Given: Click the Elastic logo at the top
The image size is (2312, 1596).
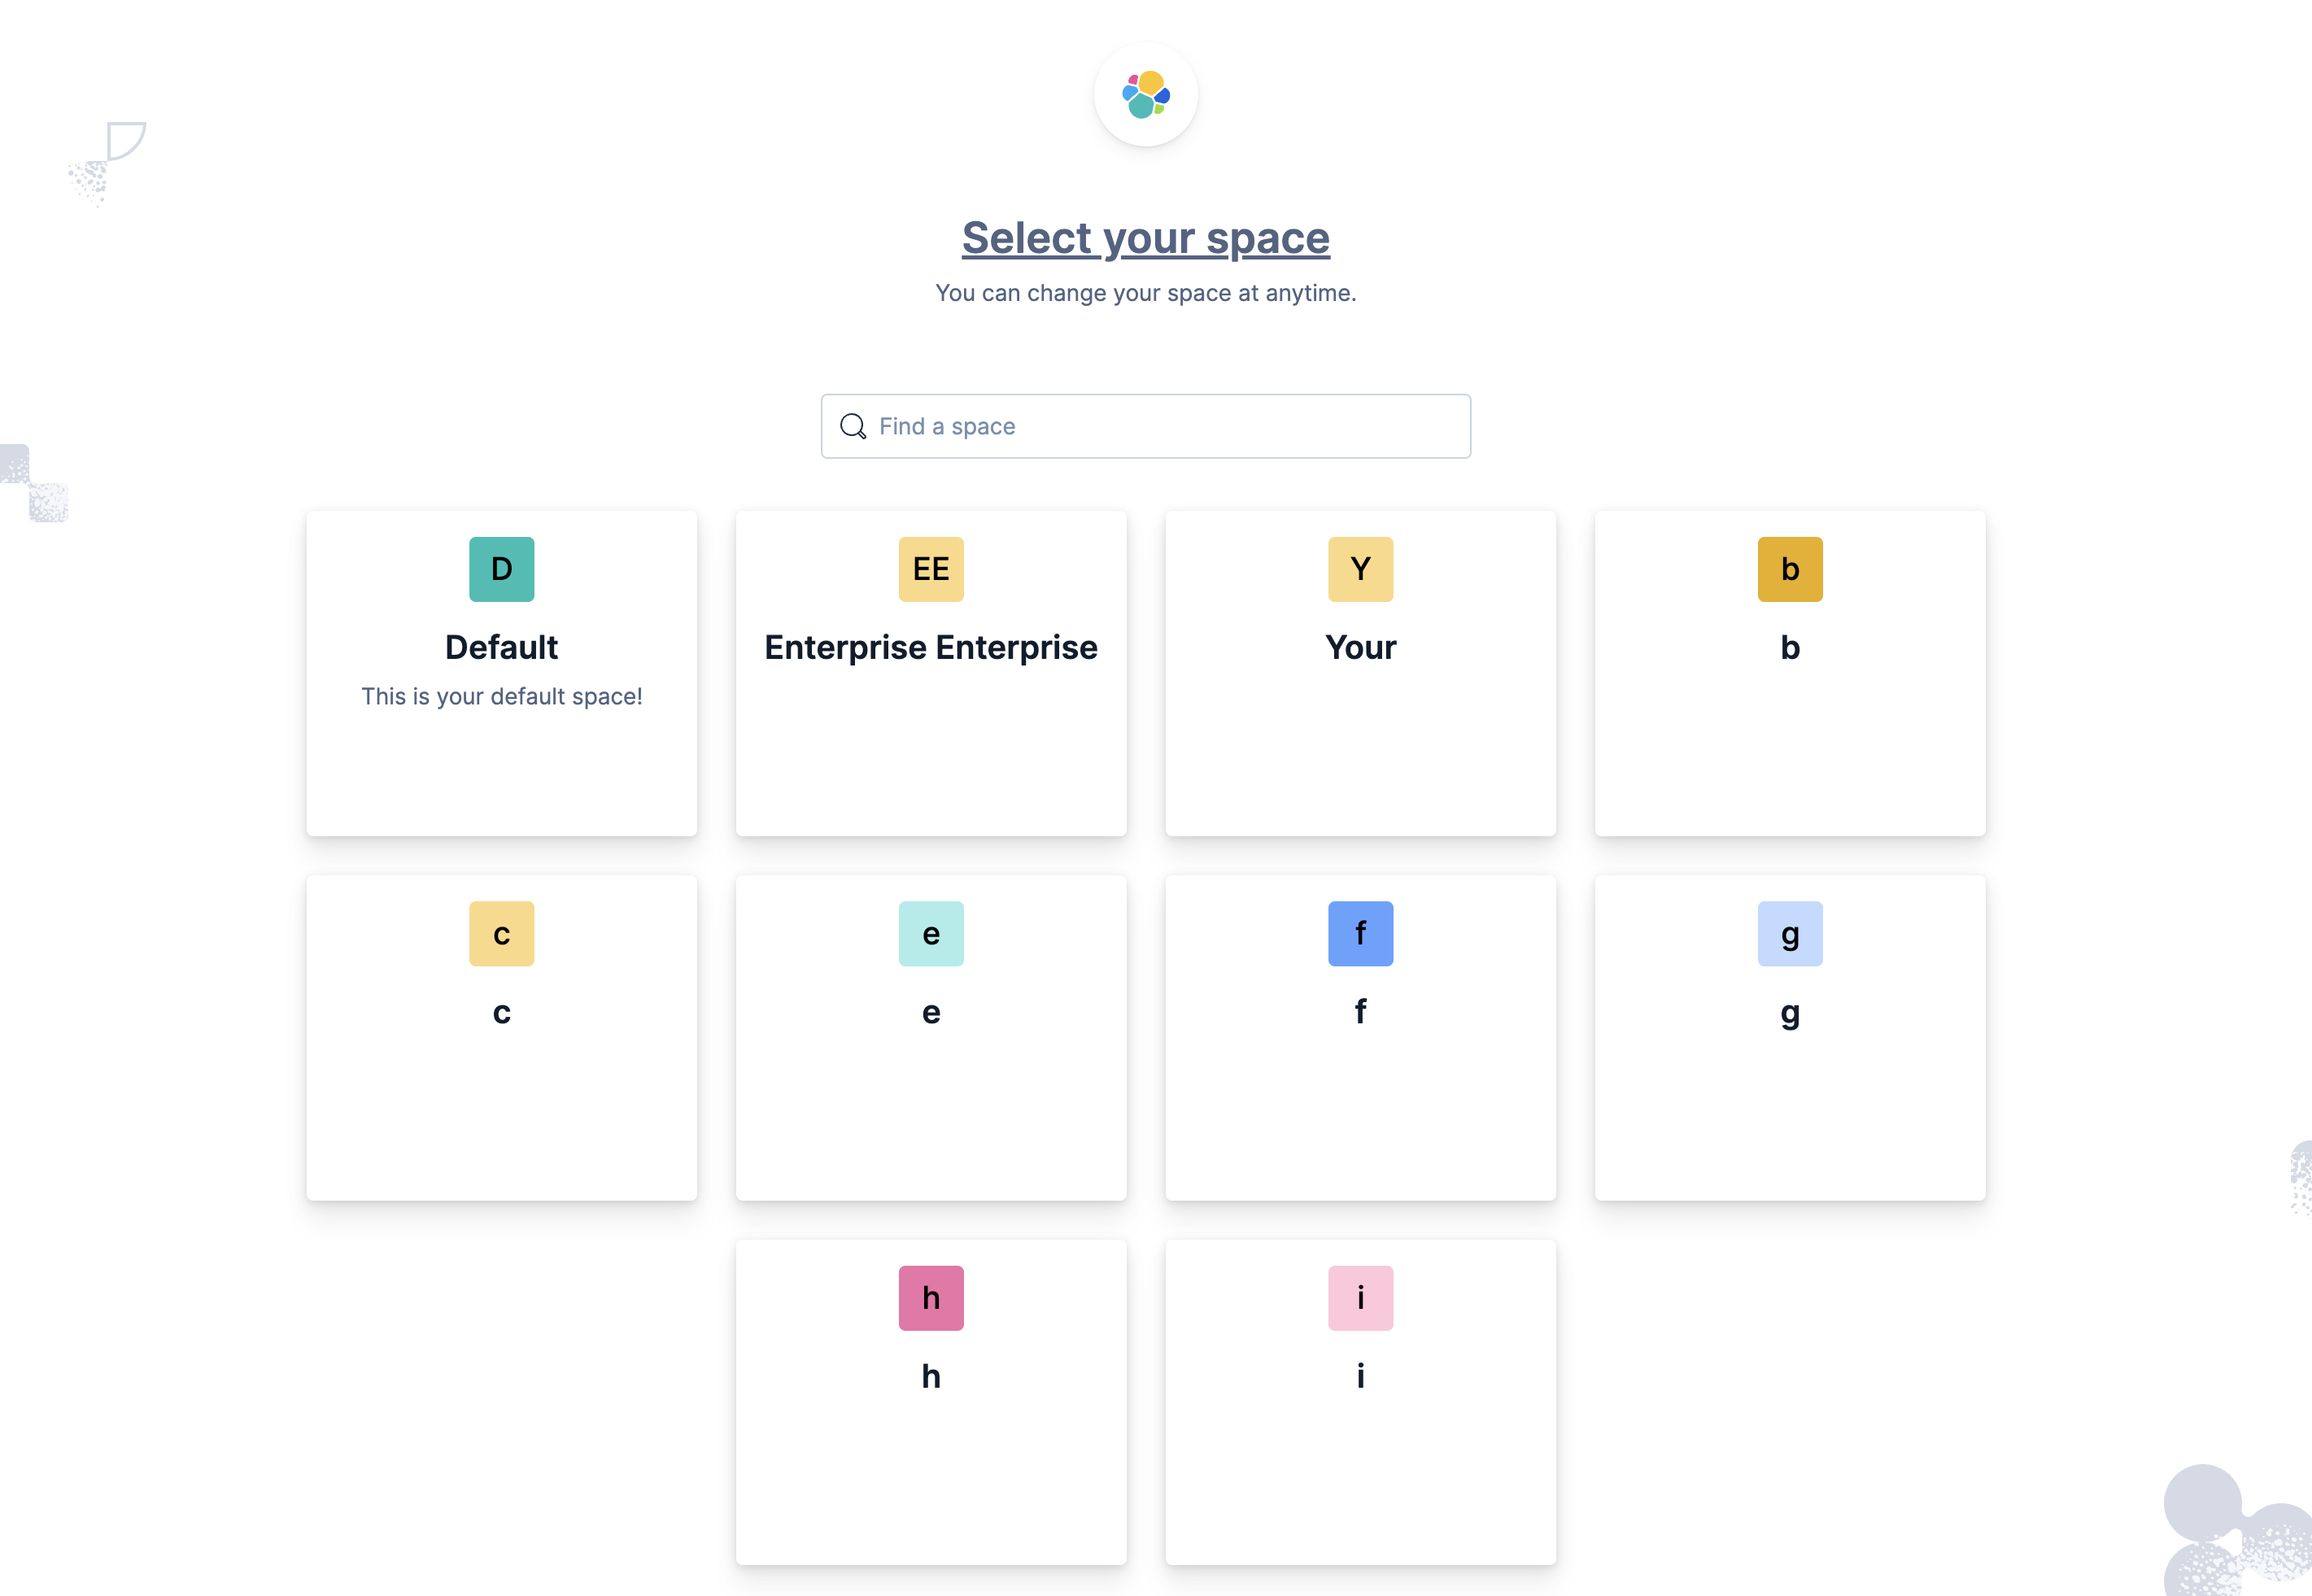Looking at the screenshot, I should point(1146,94).
